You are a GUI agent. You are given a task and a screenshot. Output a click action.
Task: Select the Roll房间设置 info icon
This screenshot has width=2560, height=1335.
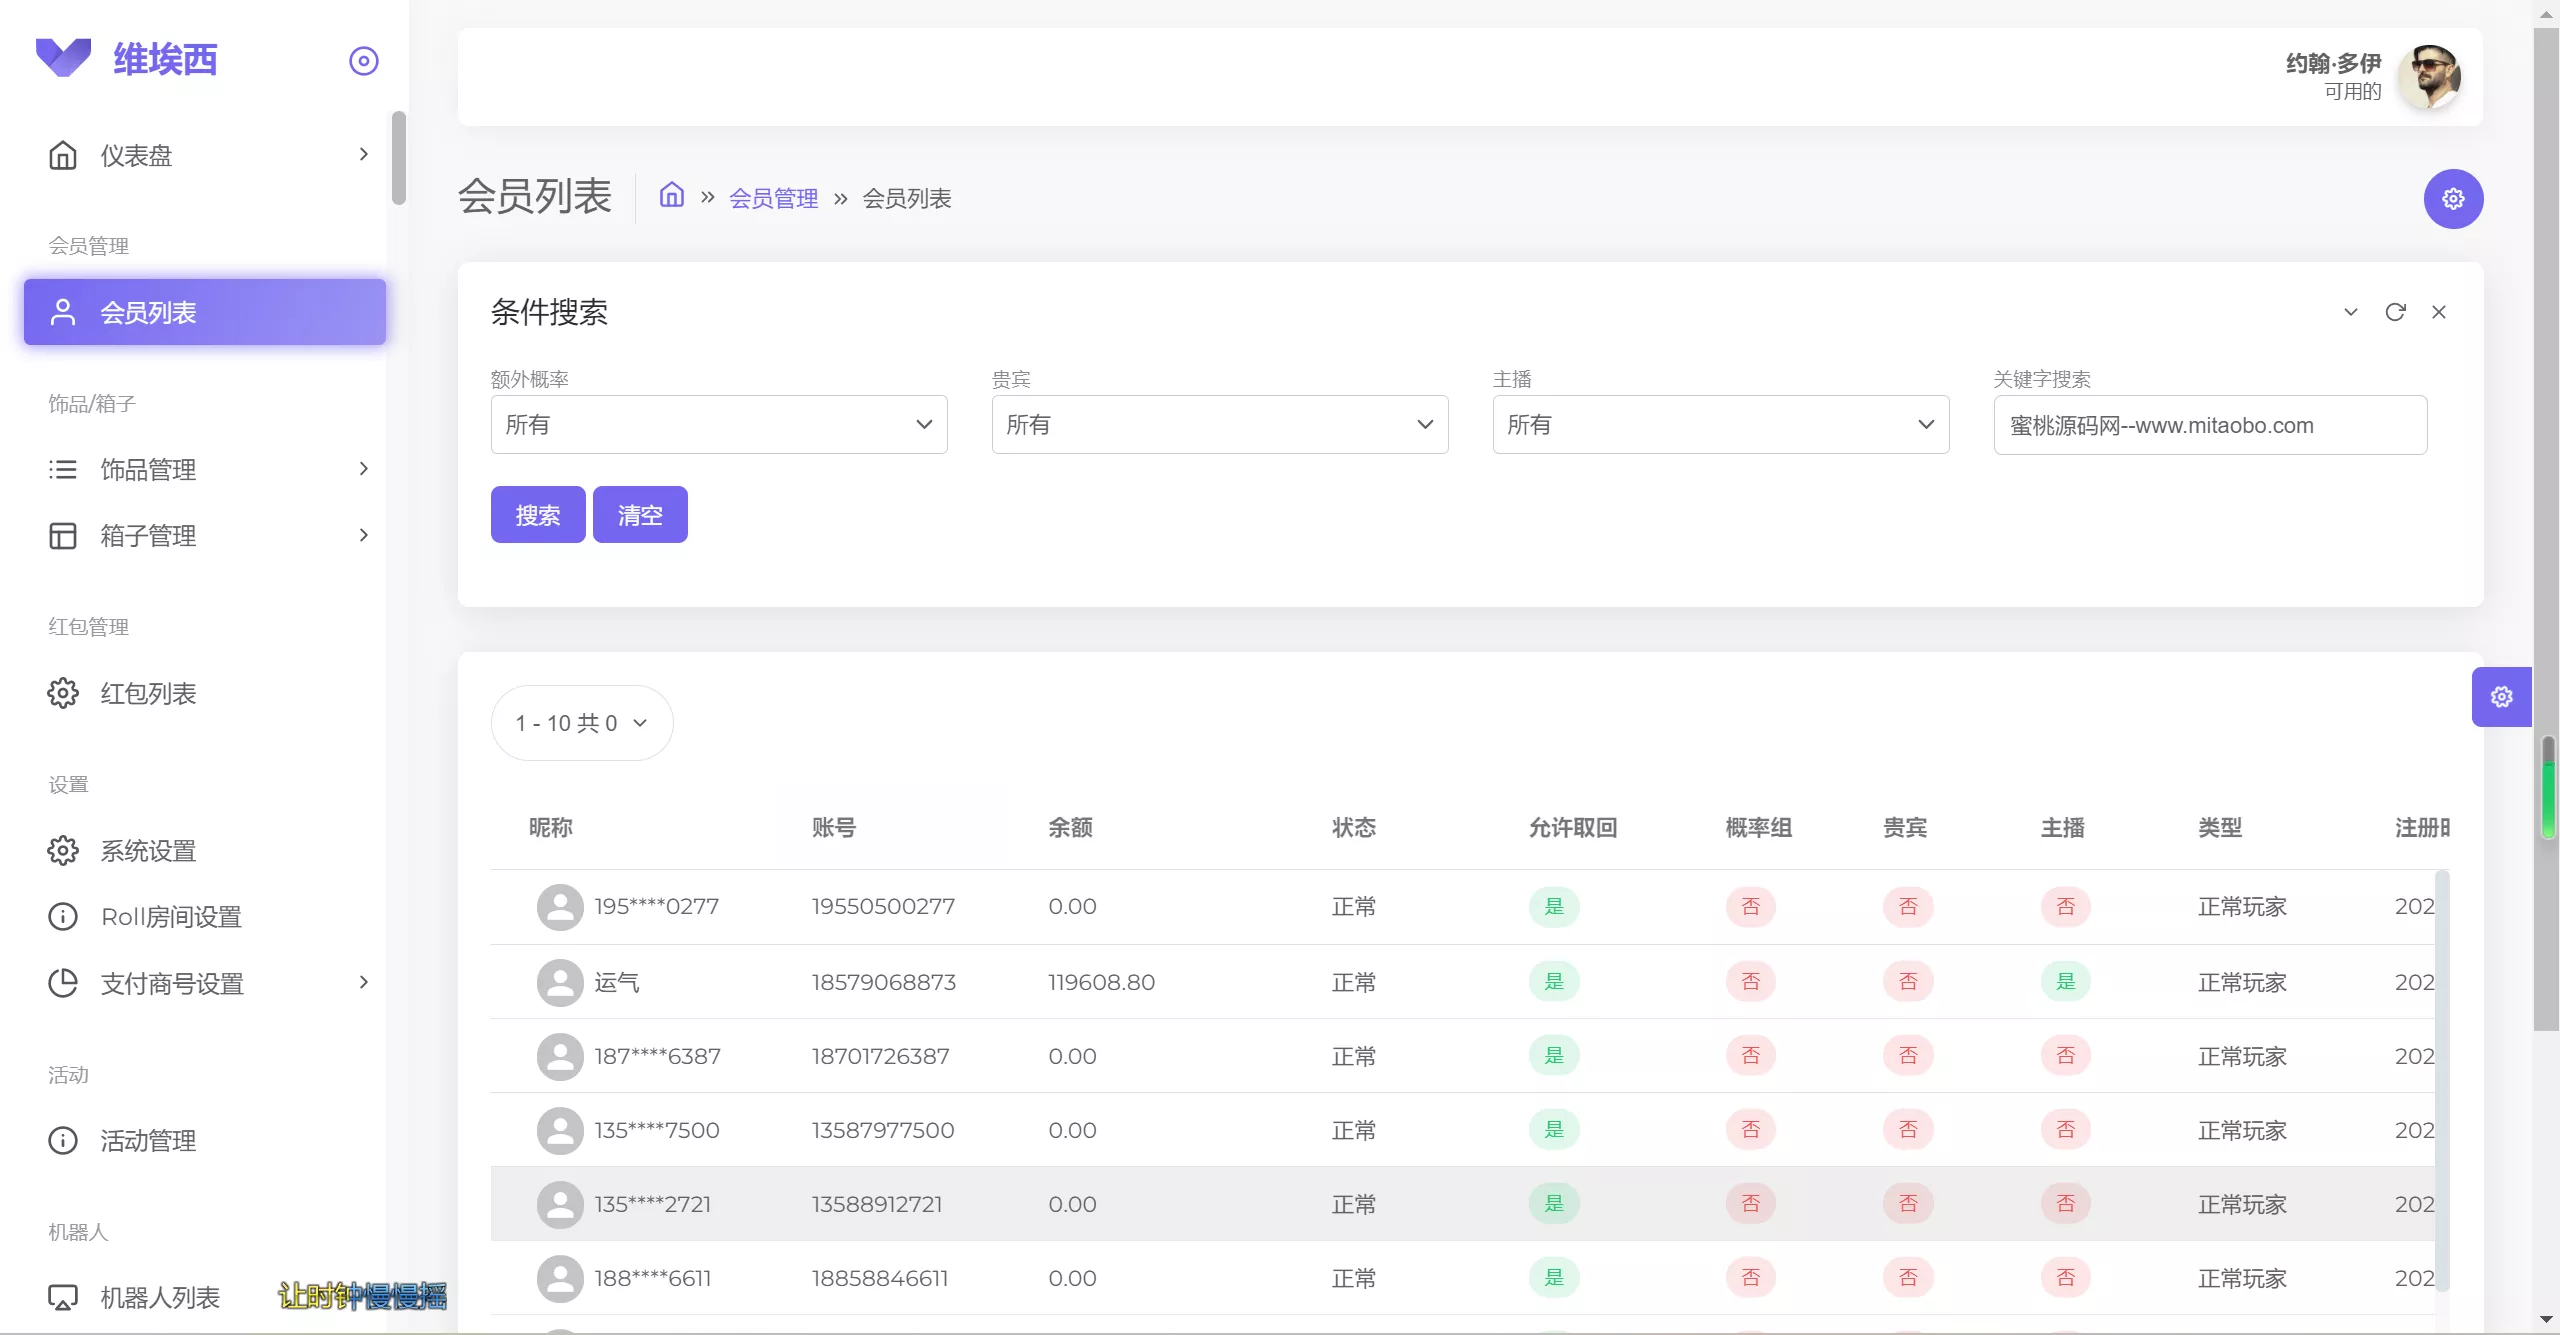pos(62,916)
